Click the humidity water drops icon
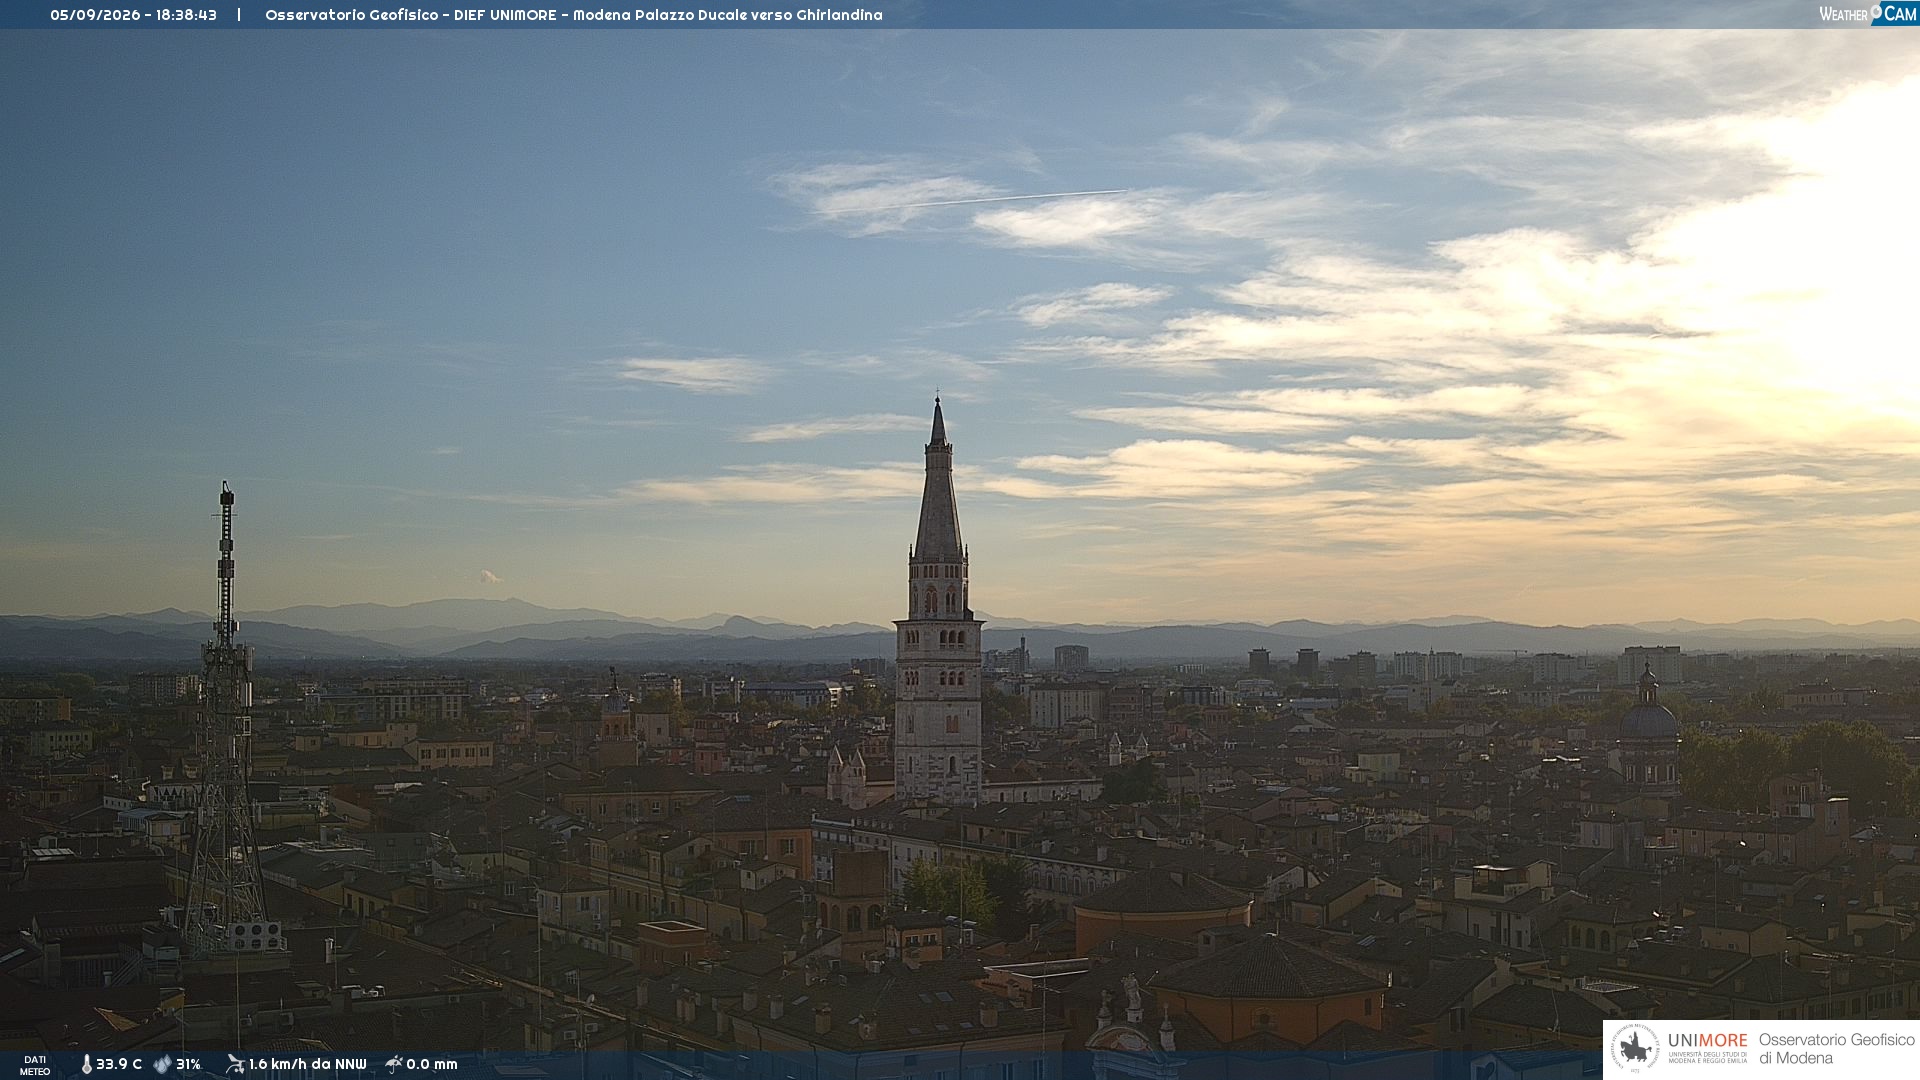1920x1080 pixels. (162, 1064)
